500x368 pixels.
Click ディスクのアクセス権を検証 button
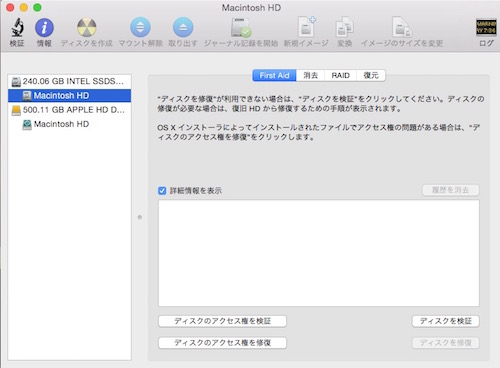click(222, 321)
